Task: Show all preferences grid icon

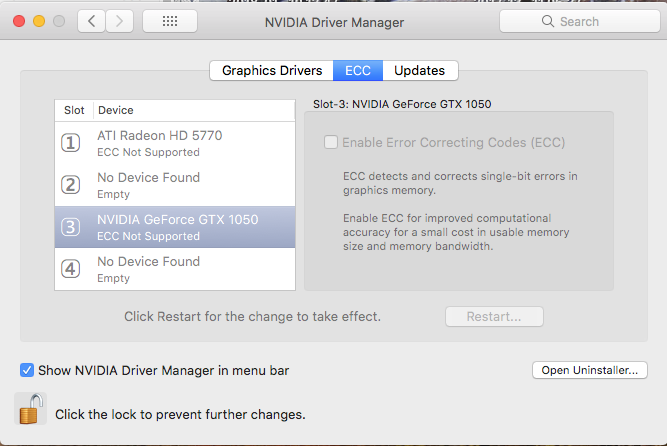Action: pyautogui.click(x=170, y=21)
